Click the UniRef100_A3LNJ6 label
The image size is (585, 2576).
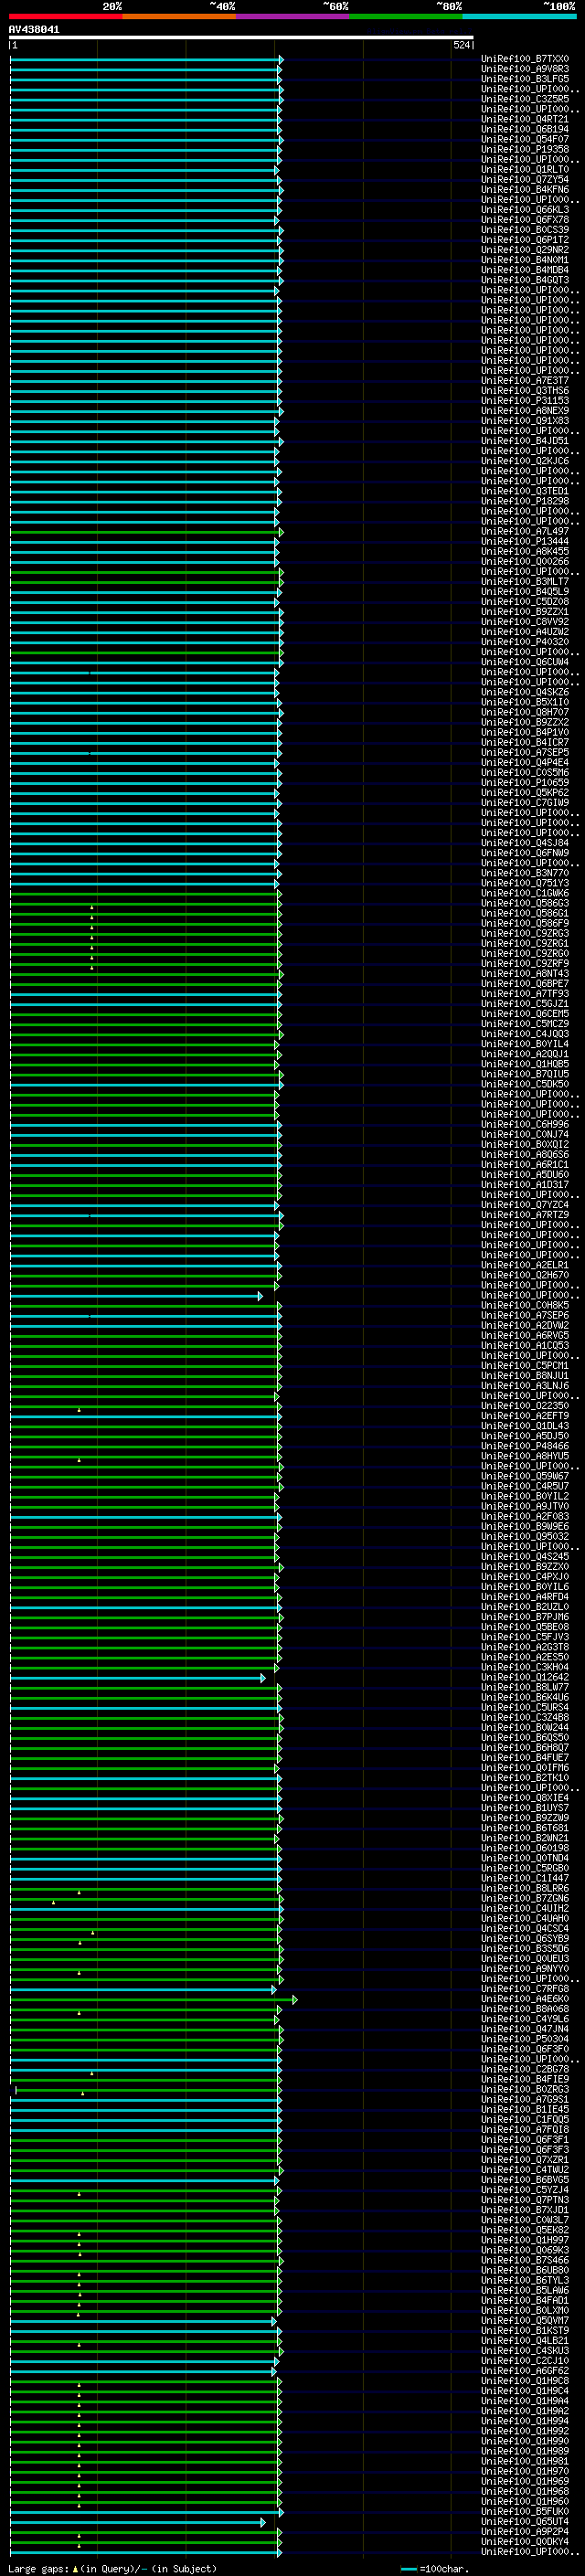click(x=525, y=1385)
